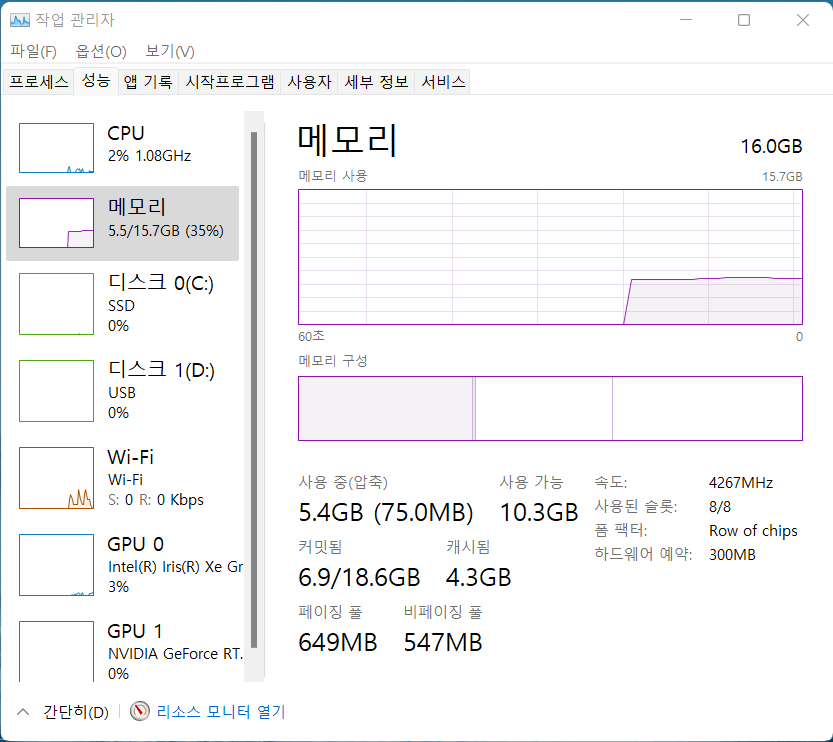Go to the 시작프로그램 tab
Screen dimensions: 833x742
tap(230, 82)
